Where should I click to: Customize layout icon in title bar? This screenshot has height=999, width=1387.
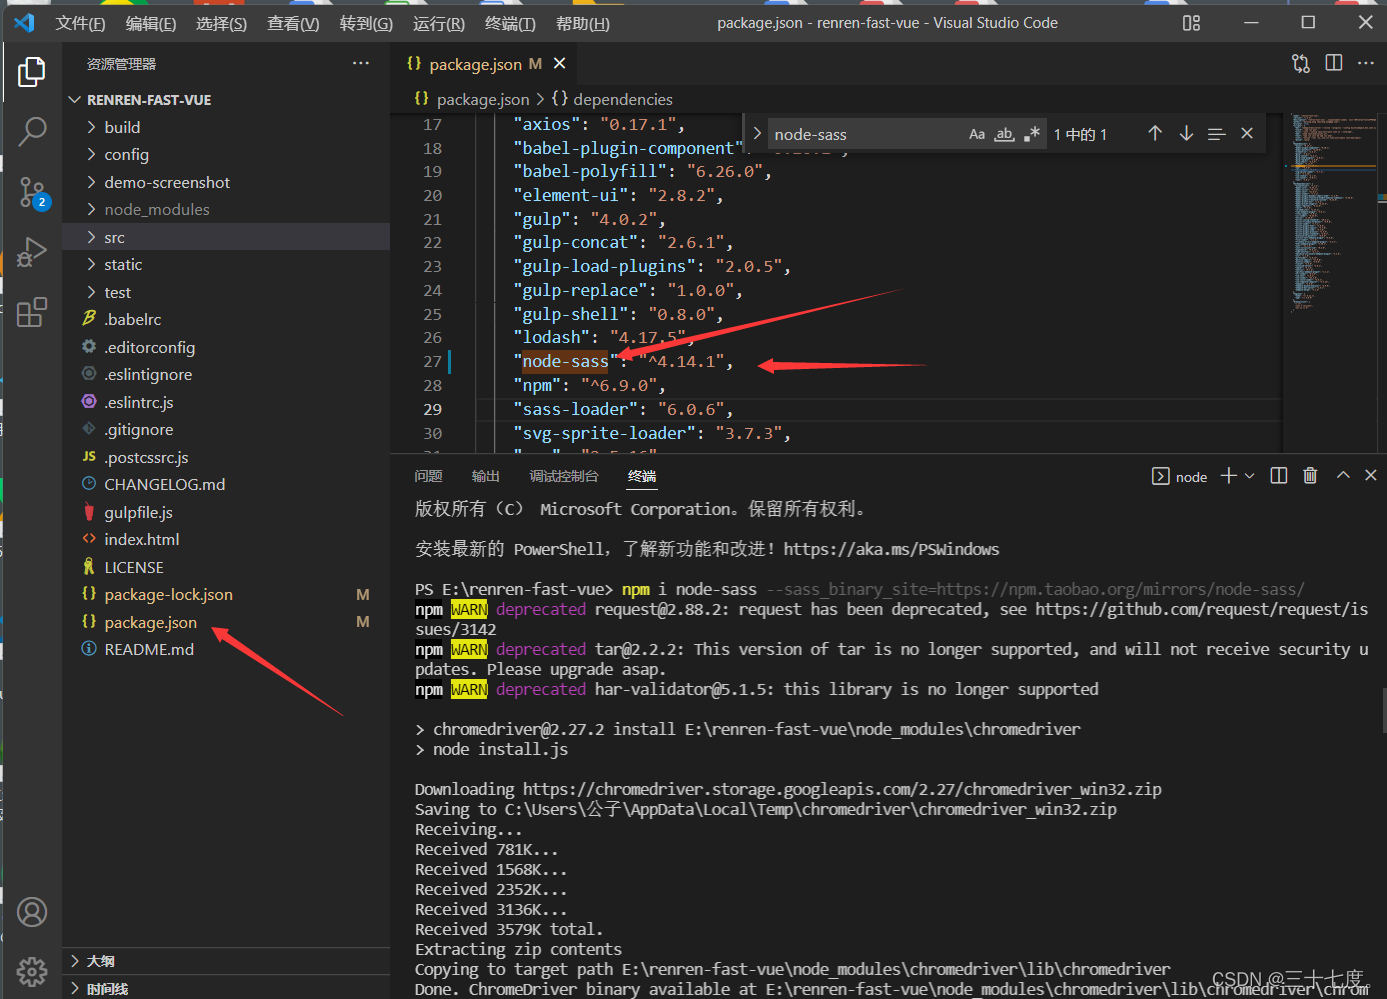coord(1191,22)
